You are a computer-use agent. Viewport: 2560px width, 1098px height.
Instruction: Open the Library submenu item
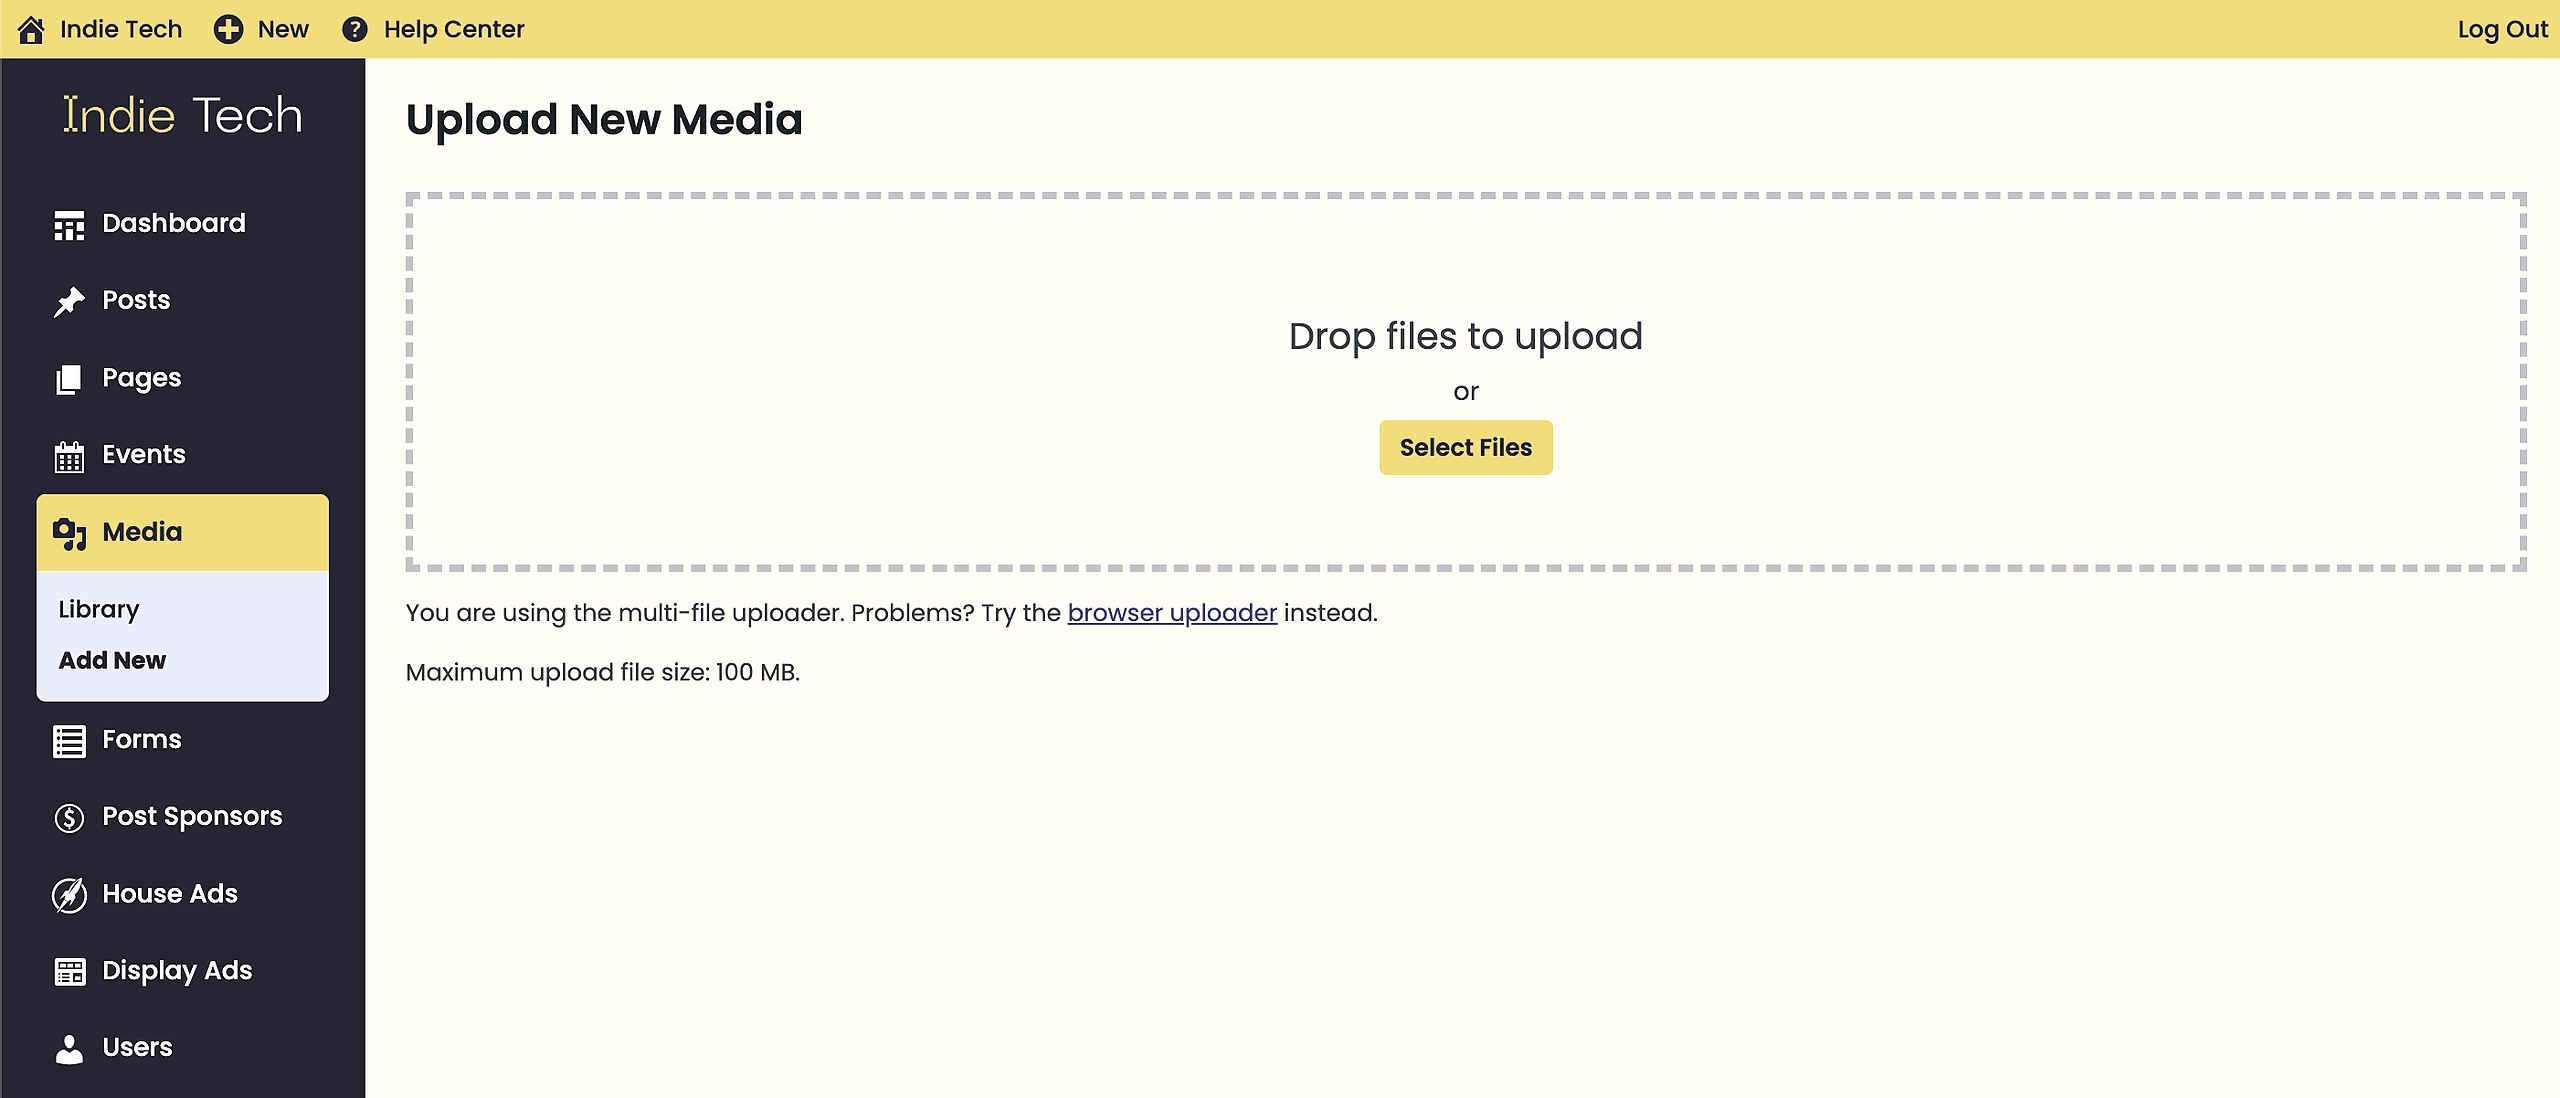point(99,609)
